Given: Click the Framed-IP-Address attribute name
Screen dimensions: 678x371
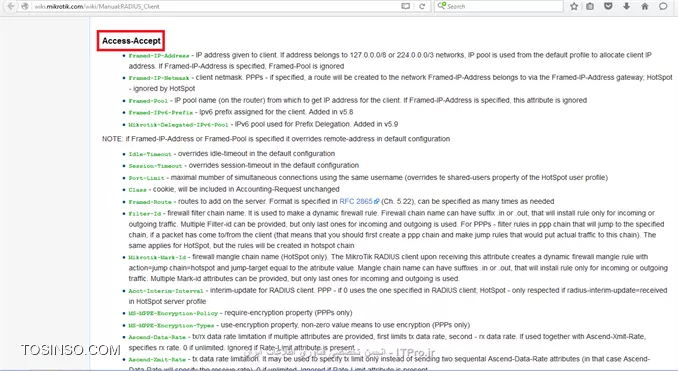Looking at the screenshot, I should [x=159, y=56].
